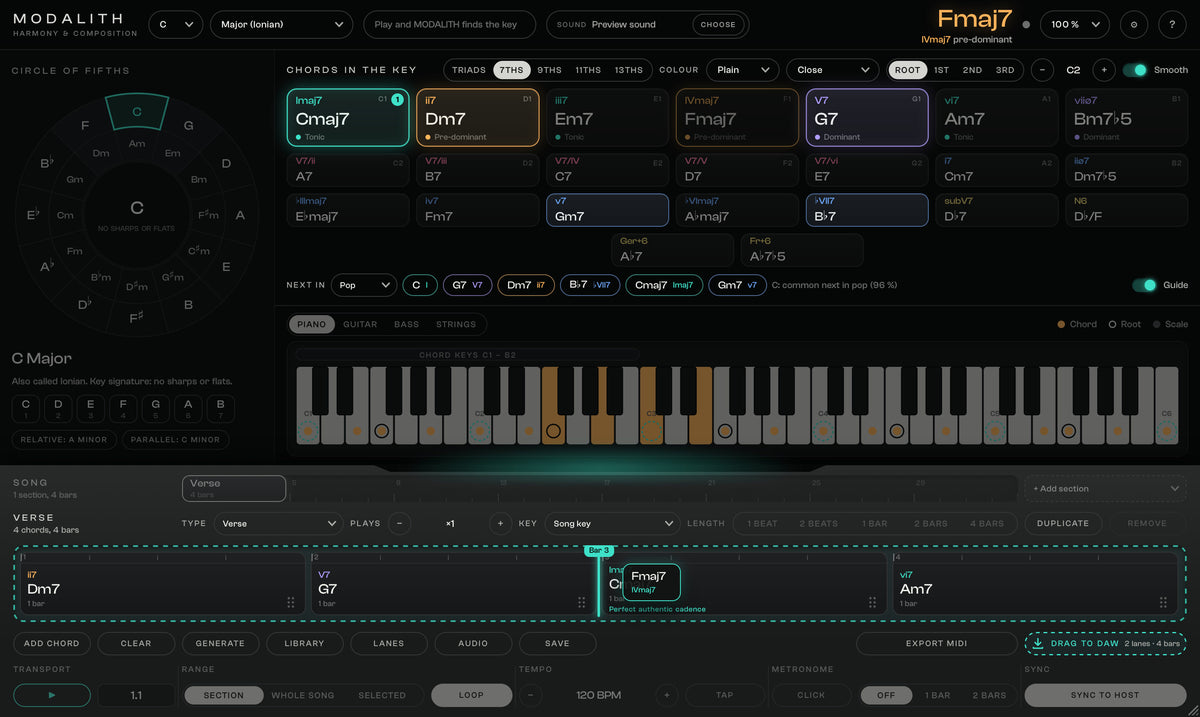1200x717 pixels.
Task: Click the key-detection field reading "Play and MODALITH finds the key"
Action: click(x=450, y=24)
